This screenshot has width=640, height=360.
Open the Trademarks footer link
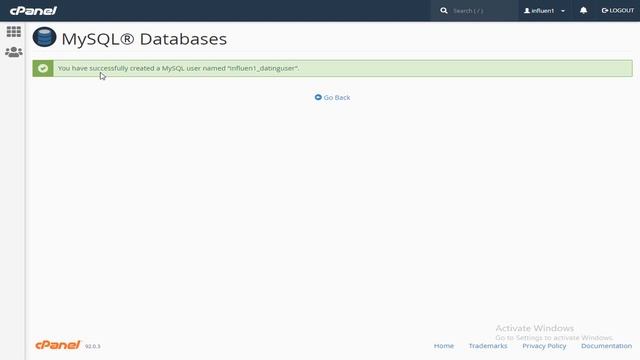click(488, 346)
